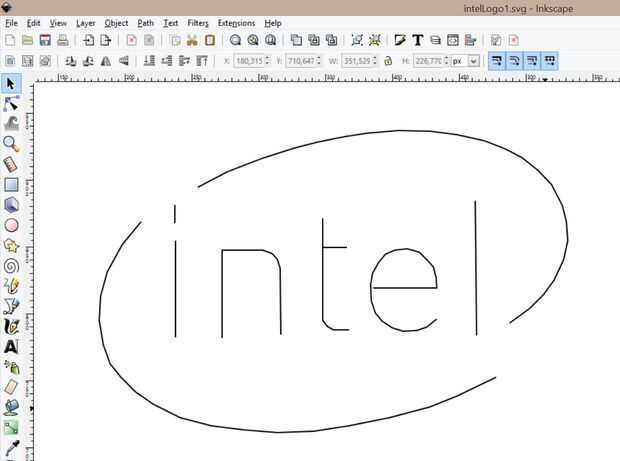620x461 pixels.
Task: Select the Paint bucket fill tool
Action: 11,408
